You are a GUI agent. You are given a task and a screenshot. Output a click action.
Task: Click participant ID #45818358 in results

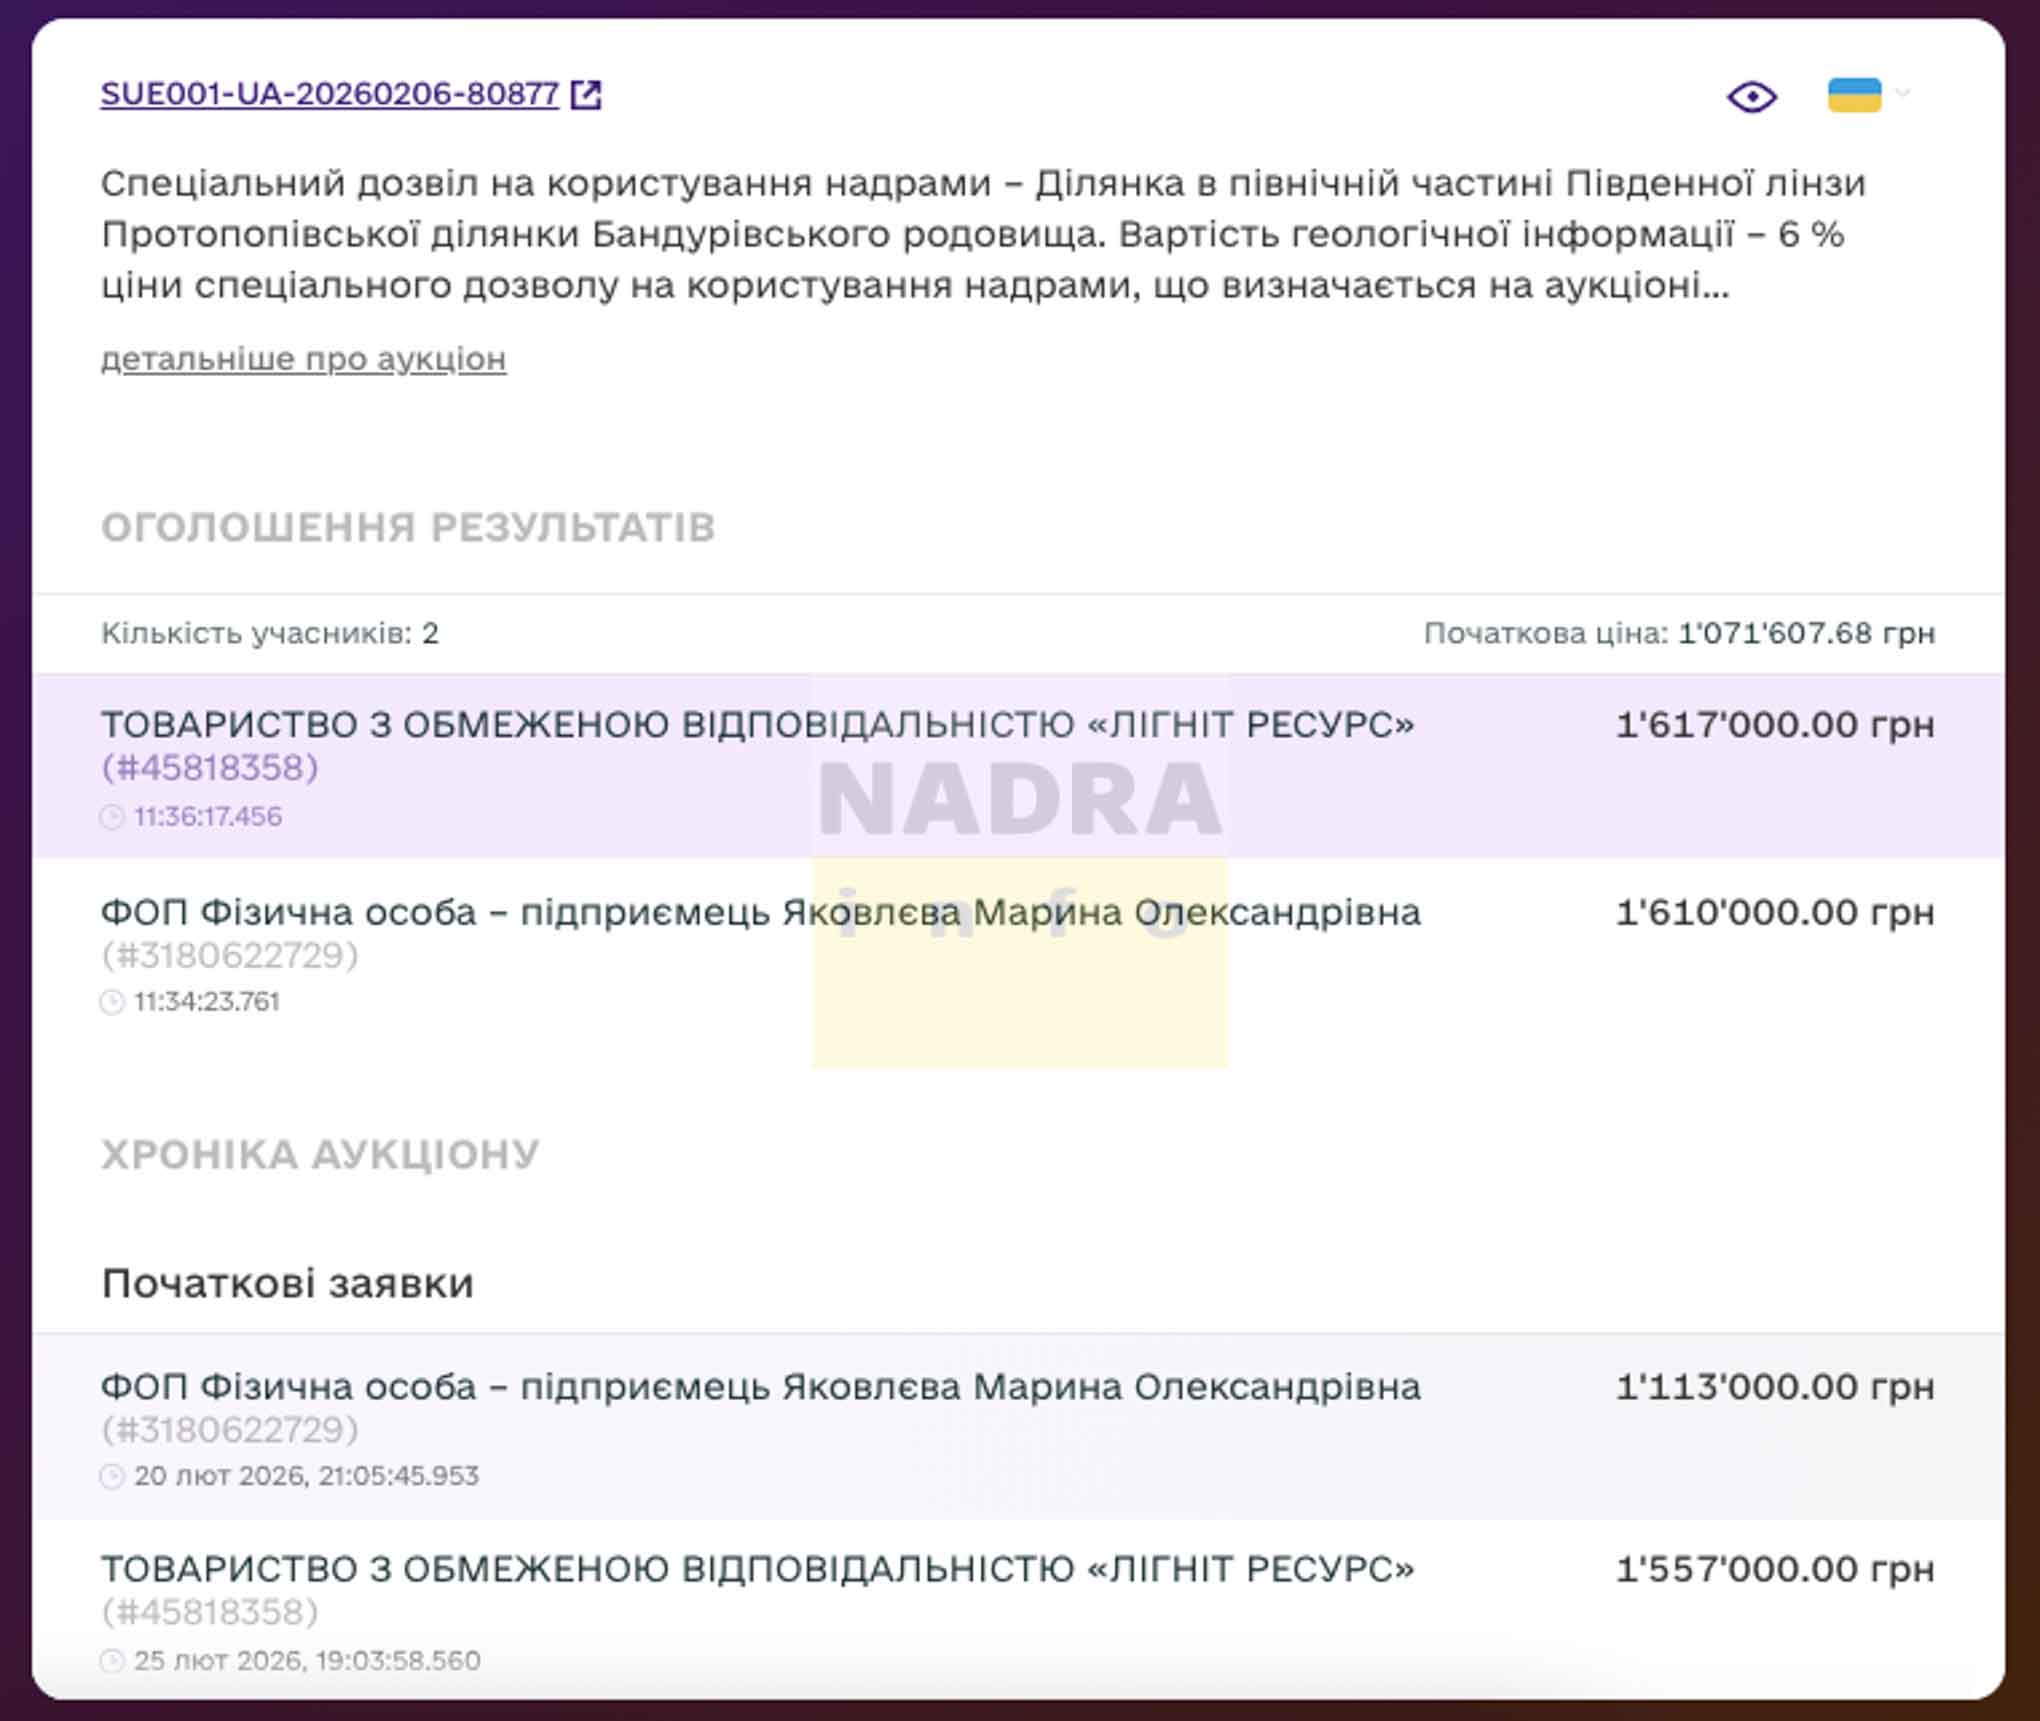[x=210, y=768]
